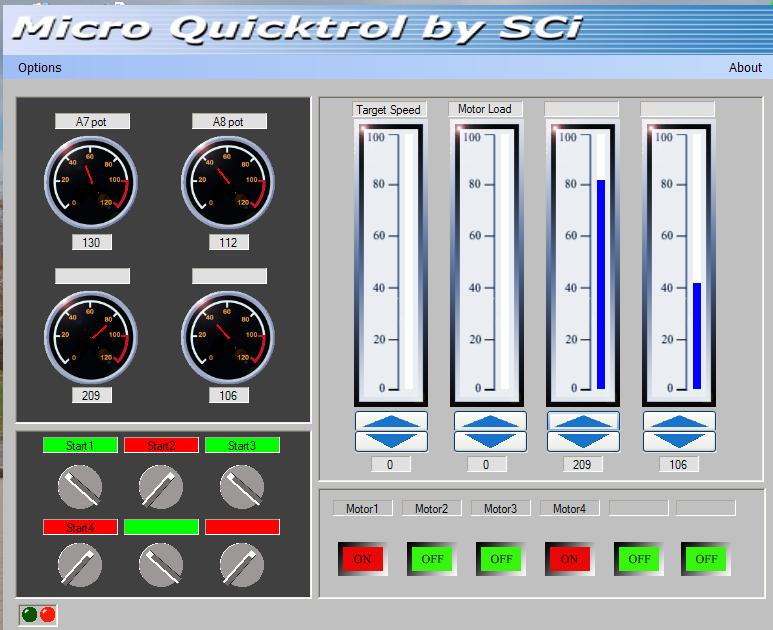Click the Motor Load label
Viewport: 773px width, 630px height.
point(485,109)
